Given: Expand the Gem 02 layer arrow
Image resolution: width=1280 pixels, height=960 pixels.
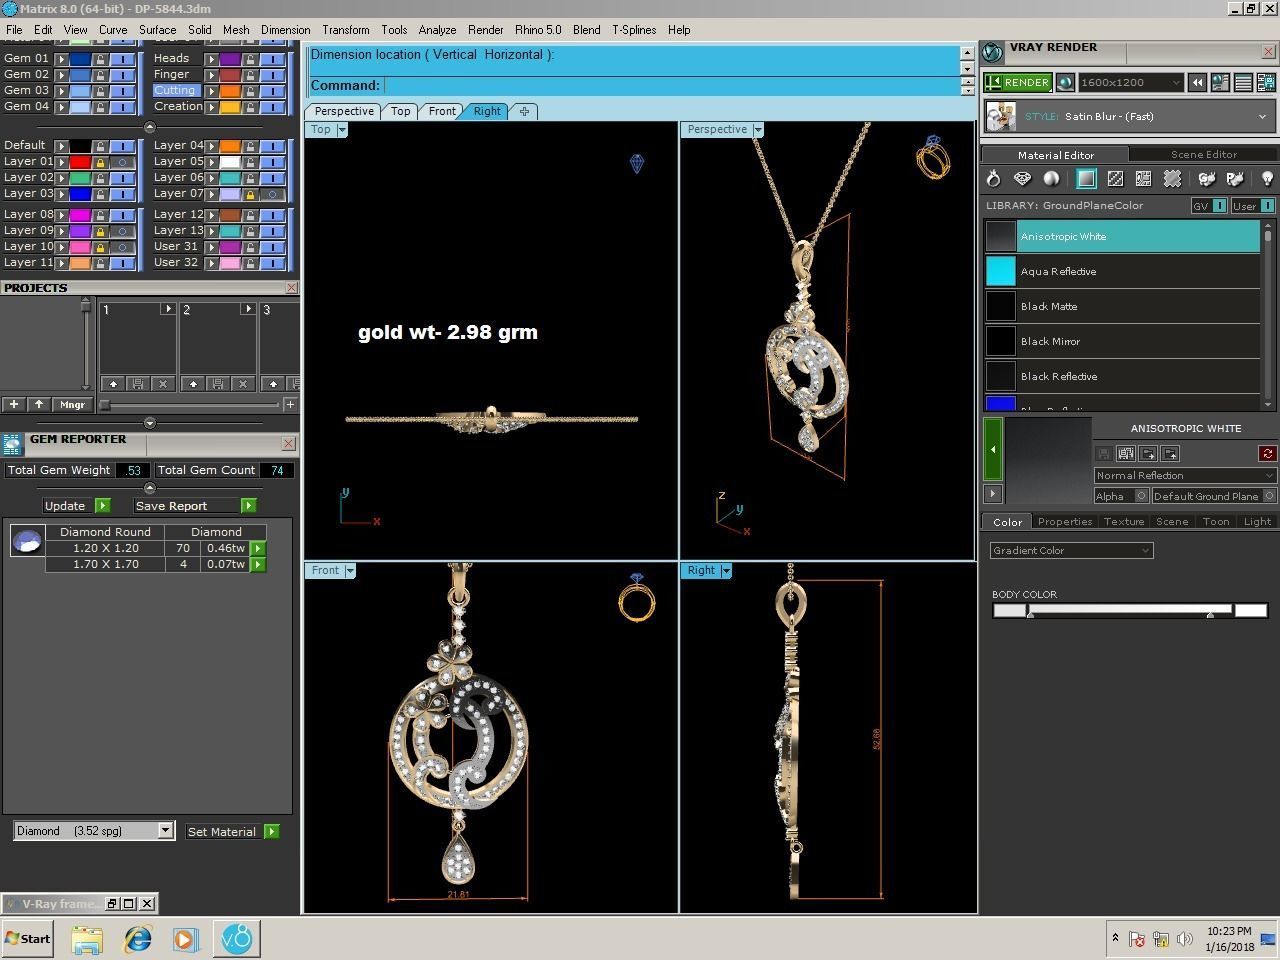Looking at the screenshot, I should click(61, 75).
